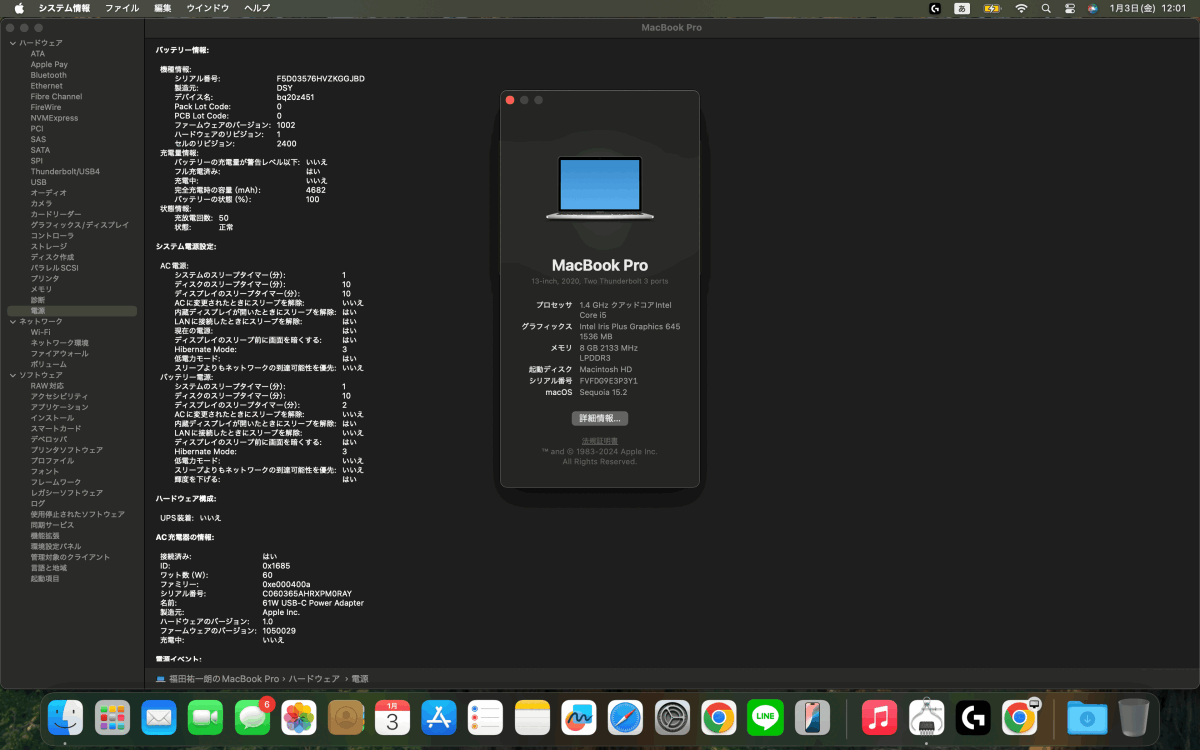The image size is (1200, 750).
Task: Select serial number FVFD09E3P3Y1 in About window
Action: pyautogui.click(x=609, y=381)
